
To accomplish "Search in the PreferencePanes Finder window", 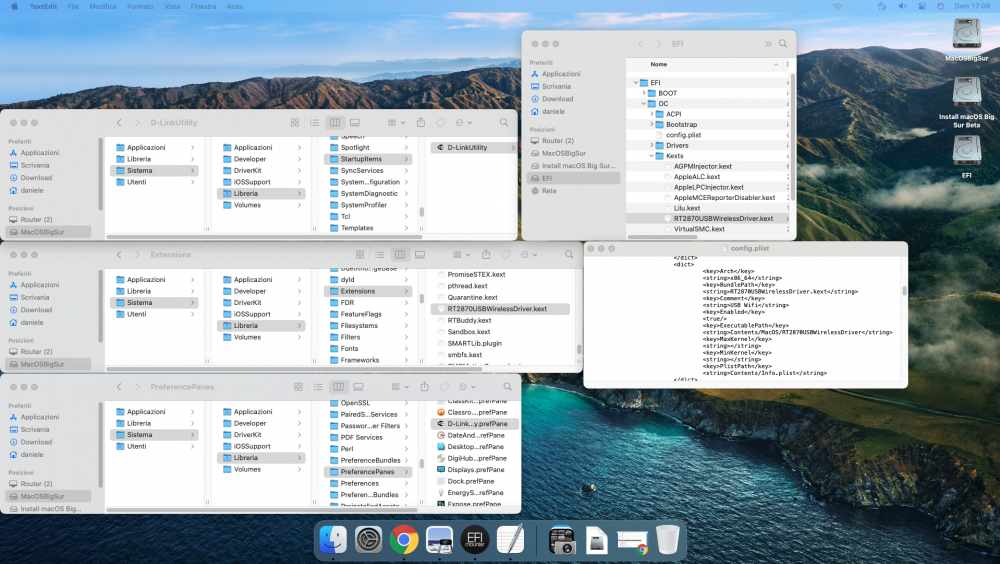I will pyautogui.click(x=508, y=387).
